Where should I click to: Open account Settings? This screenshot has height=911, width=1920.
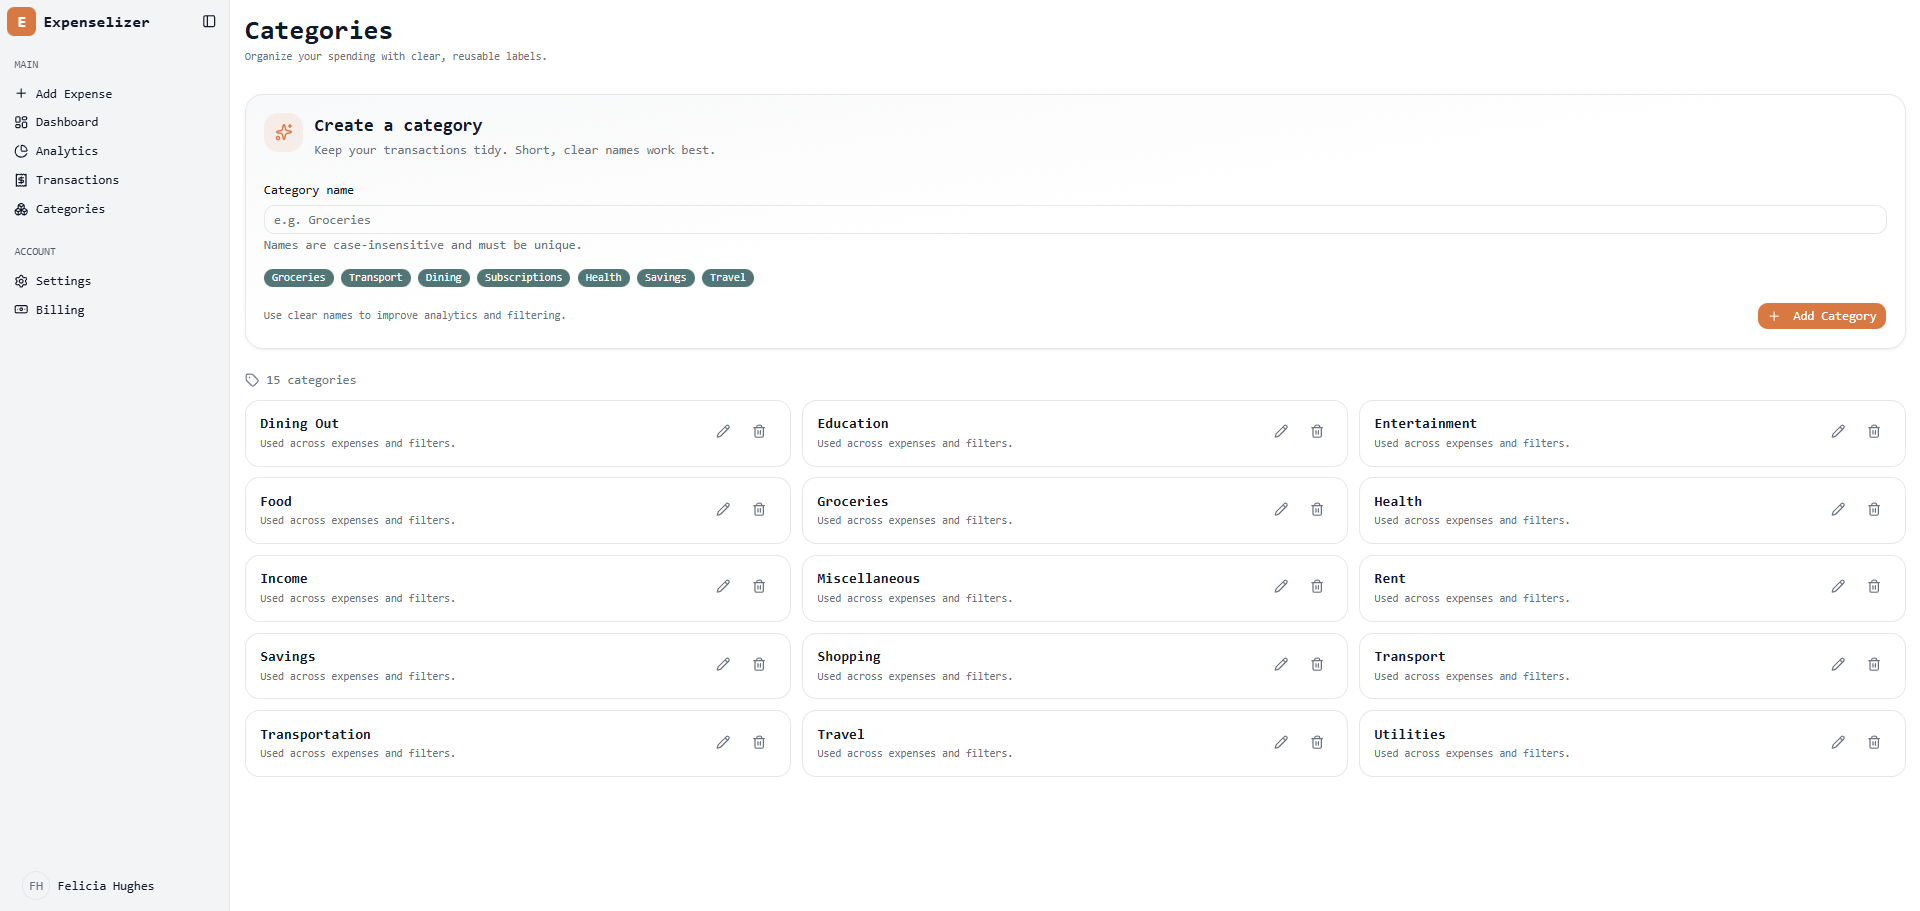coord(114,281)
